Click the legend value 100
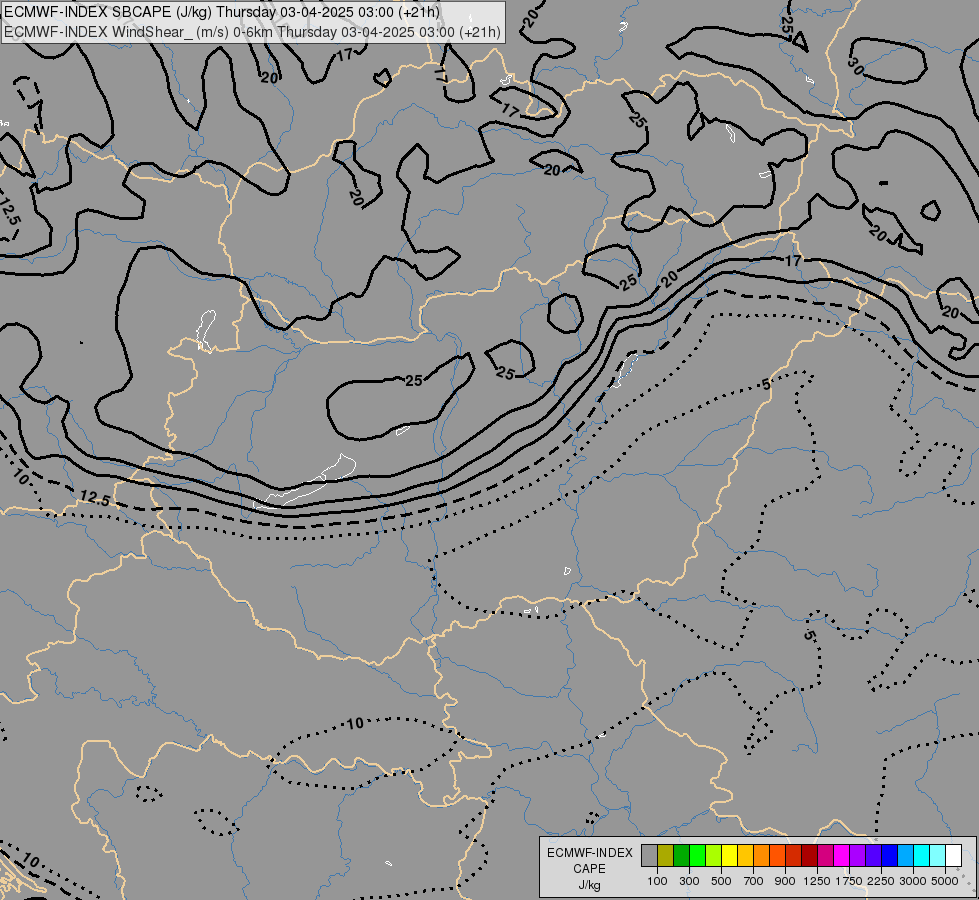The height and width of the screenshot is (900, 979). click(657, 881)
